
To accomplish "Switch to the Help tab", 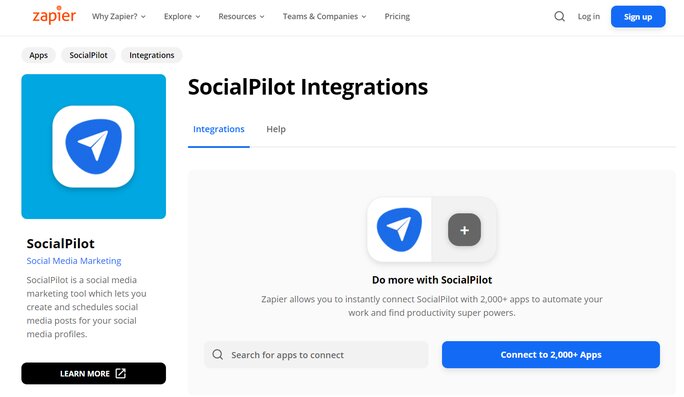I will [x=276, y=129].
